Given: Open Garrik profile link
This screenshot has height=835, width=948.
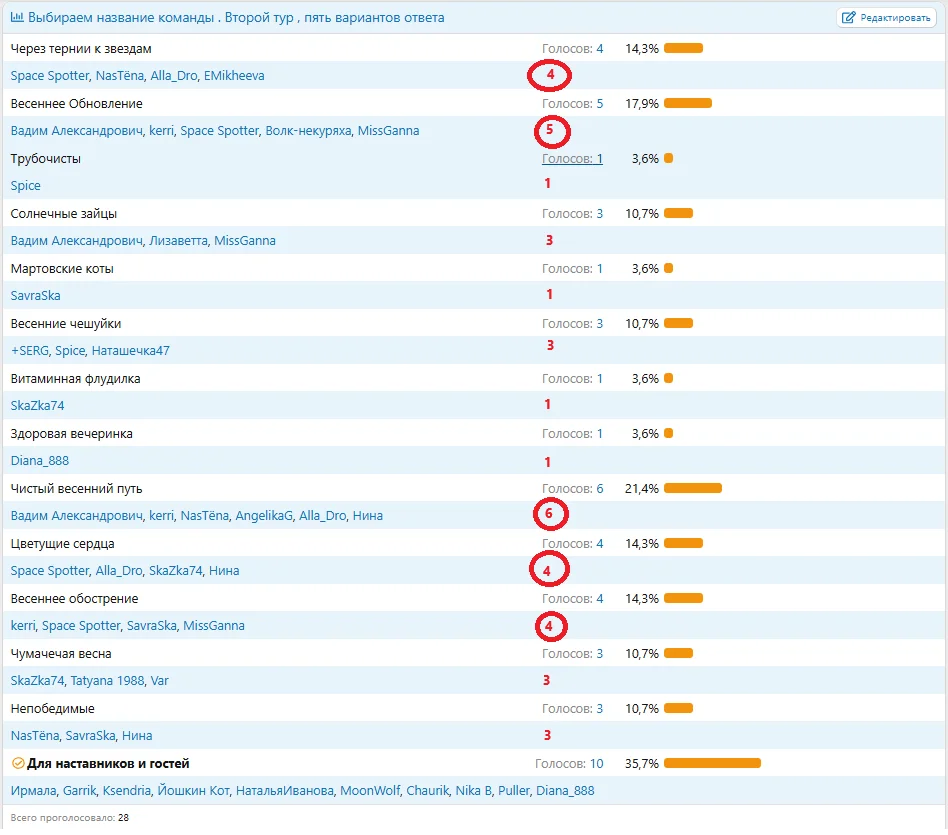Looking at the screenshot, I should coord(79,791).
